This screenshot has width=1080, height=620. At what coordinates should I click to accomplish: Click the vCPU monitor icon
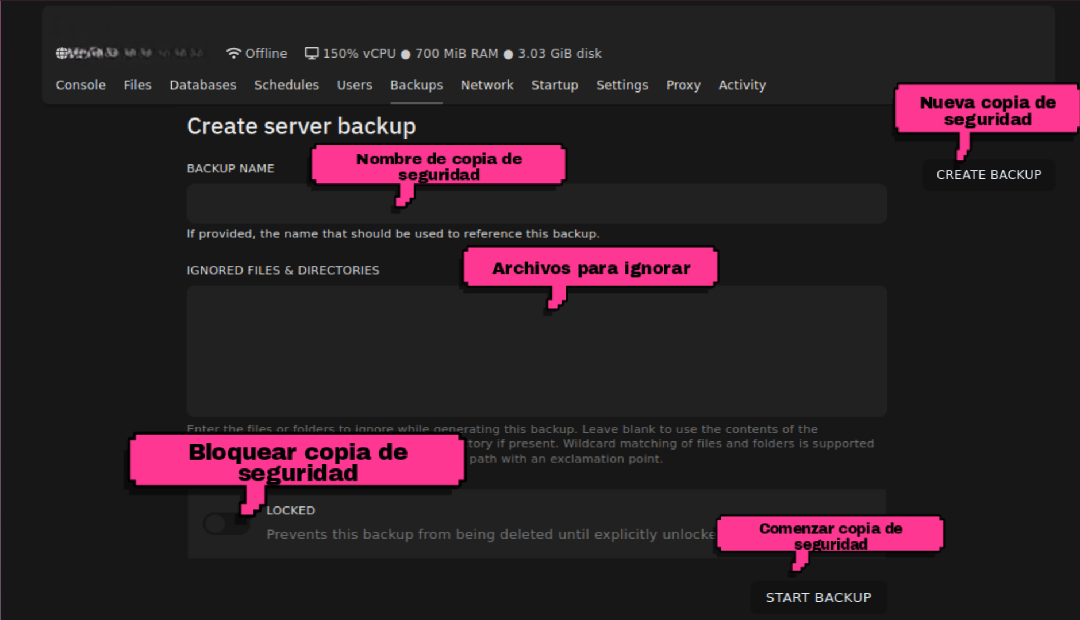(x=311, y=53)
